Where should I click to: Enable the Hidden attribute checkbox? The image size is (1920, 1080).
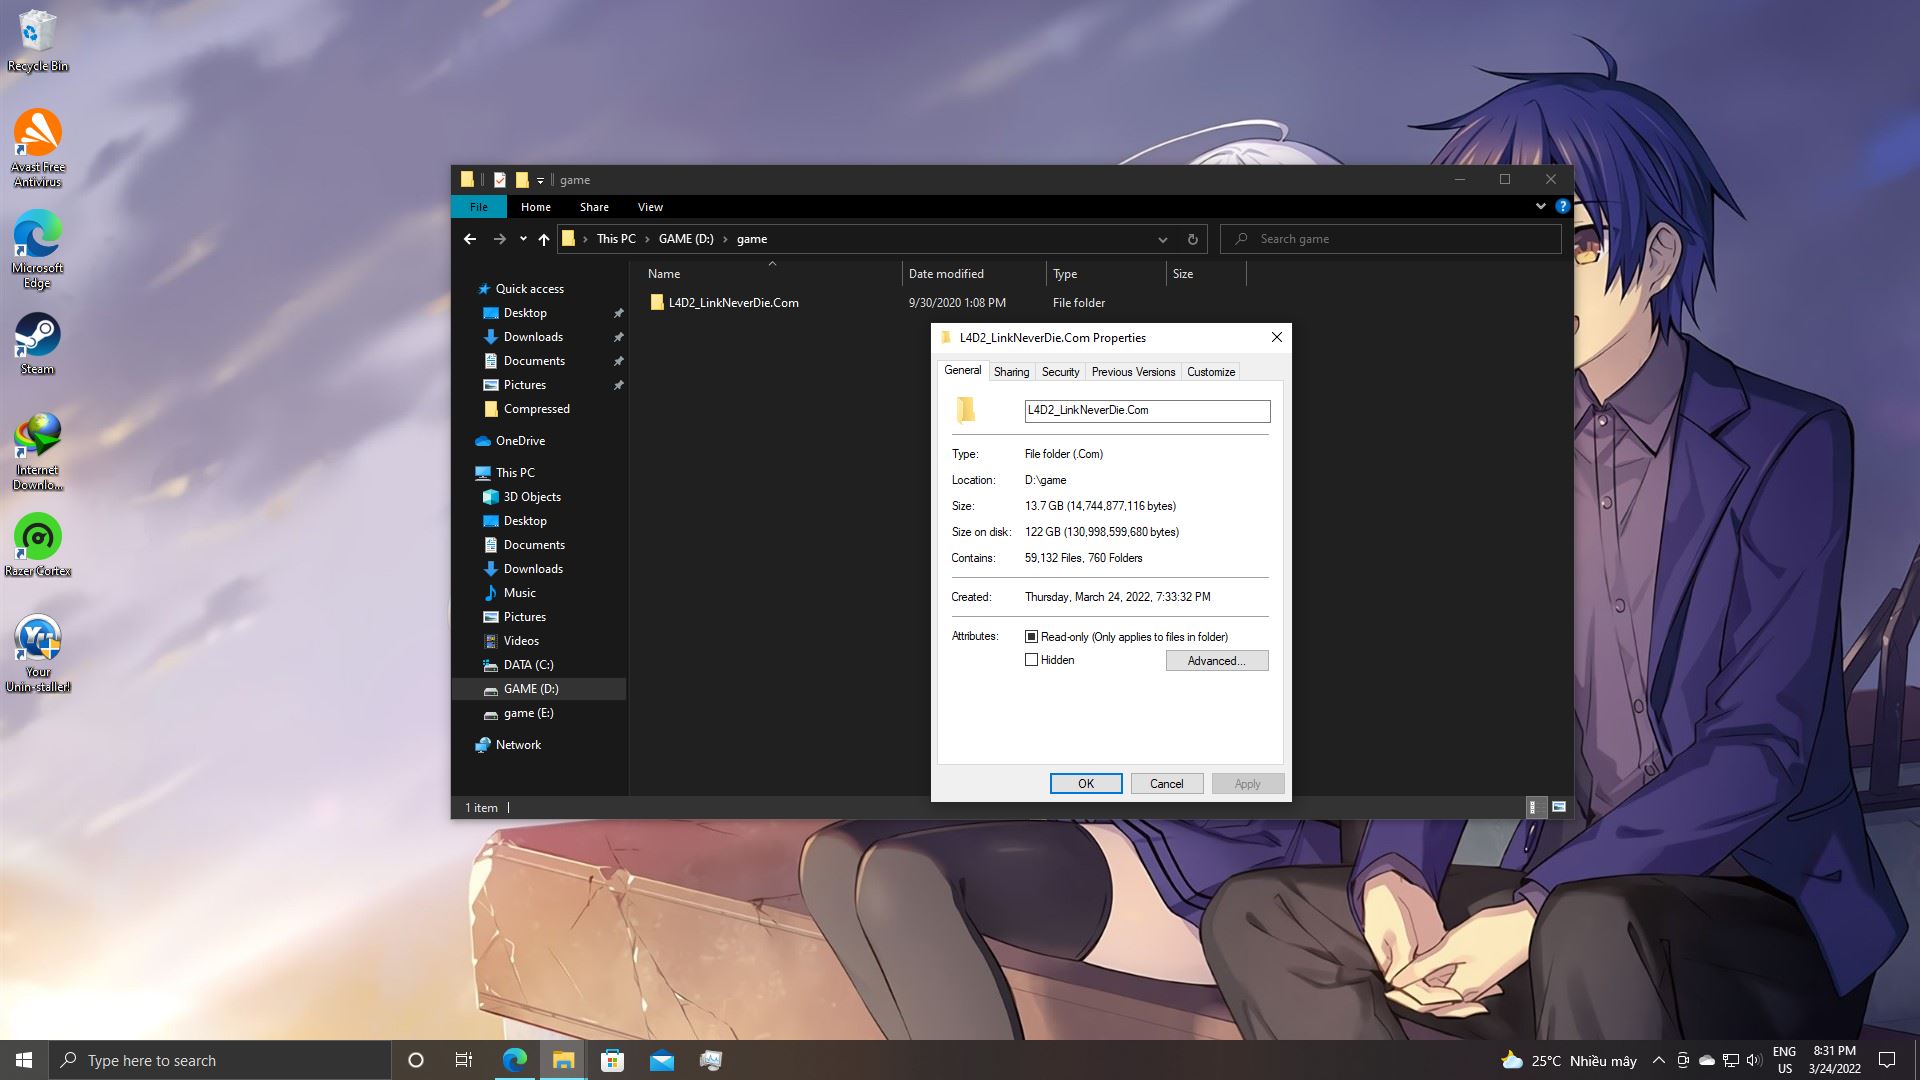pyautogui.click(x=1032, y=659)
